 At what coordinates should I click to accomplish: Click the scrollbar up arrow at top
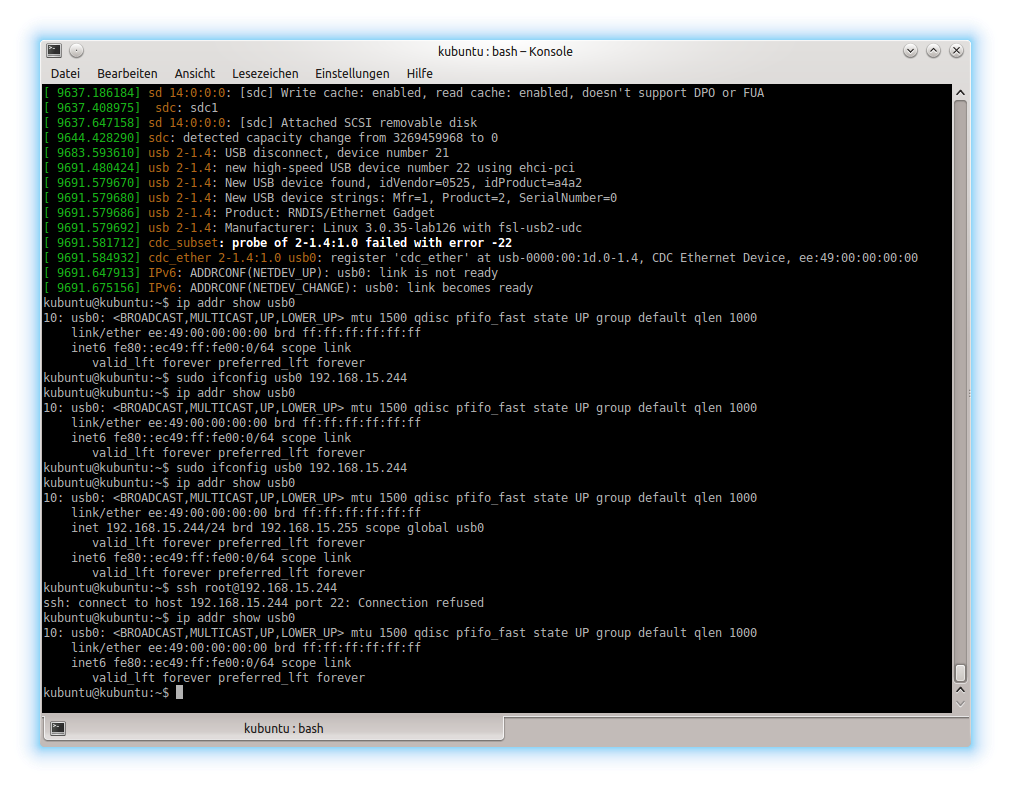pos(960,93)
